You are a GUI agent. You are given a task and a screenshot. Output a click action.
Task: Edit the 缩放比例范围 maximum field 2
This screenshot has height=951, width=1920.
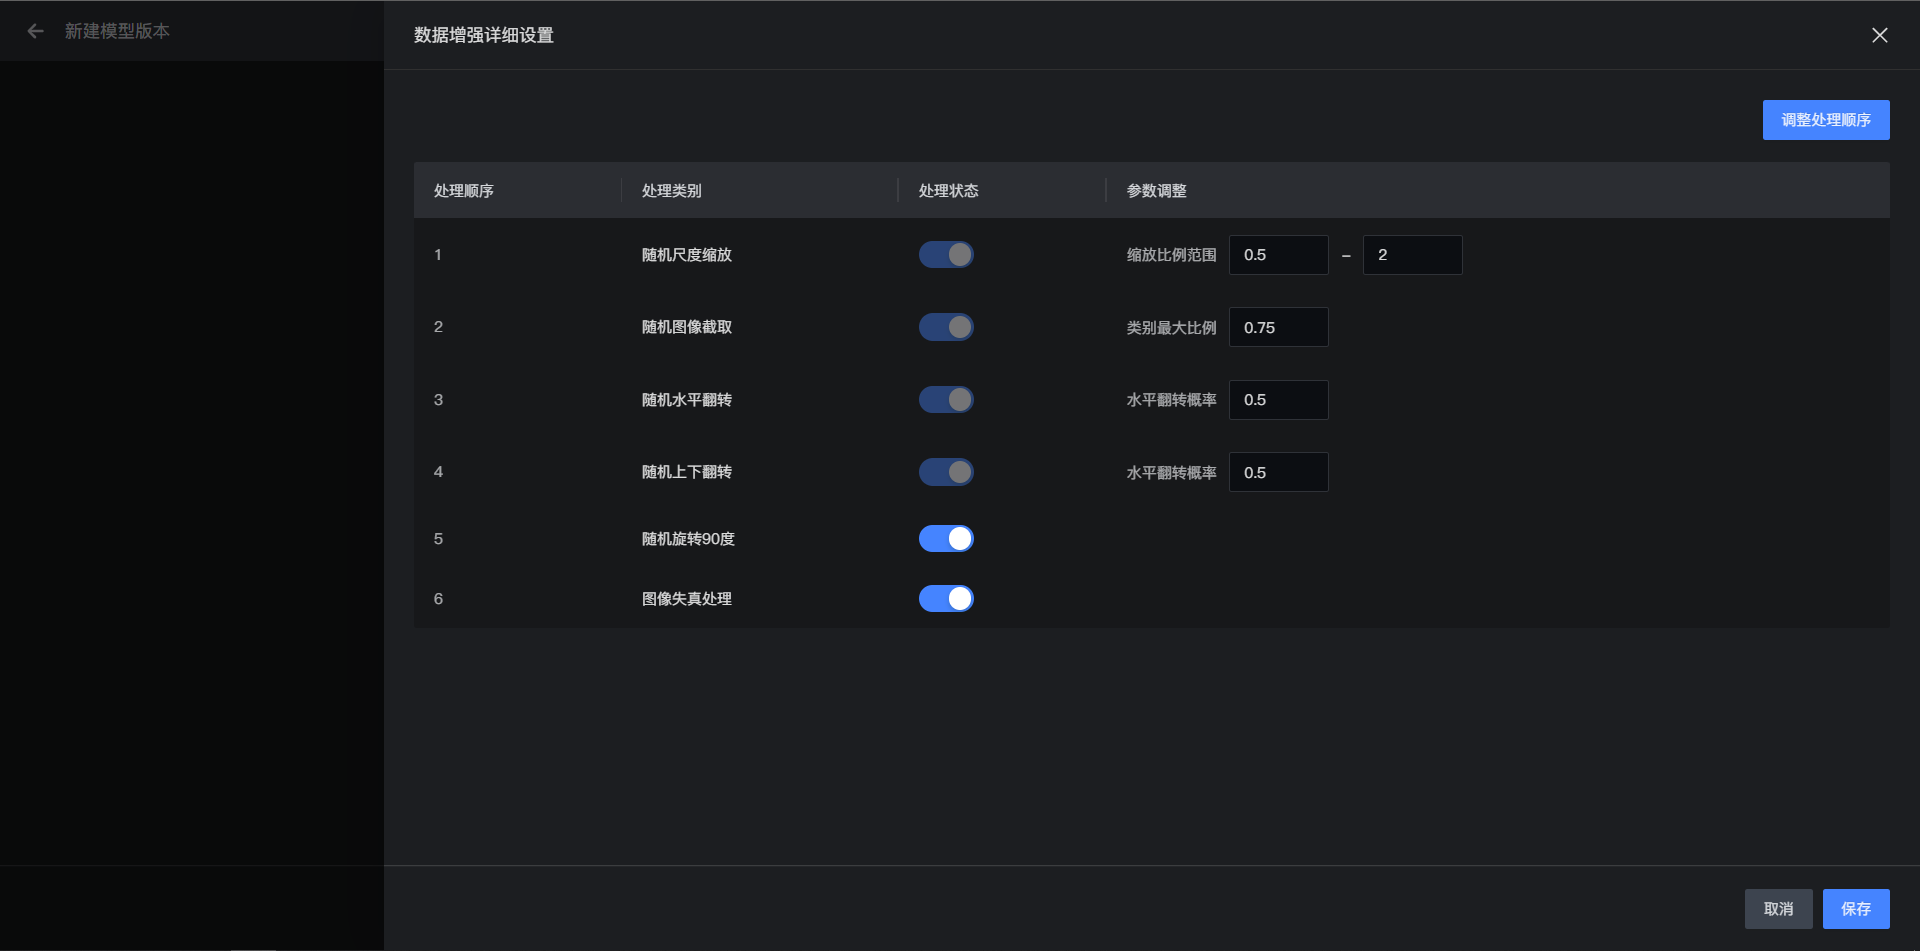[x=1413, y=255]
